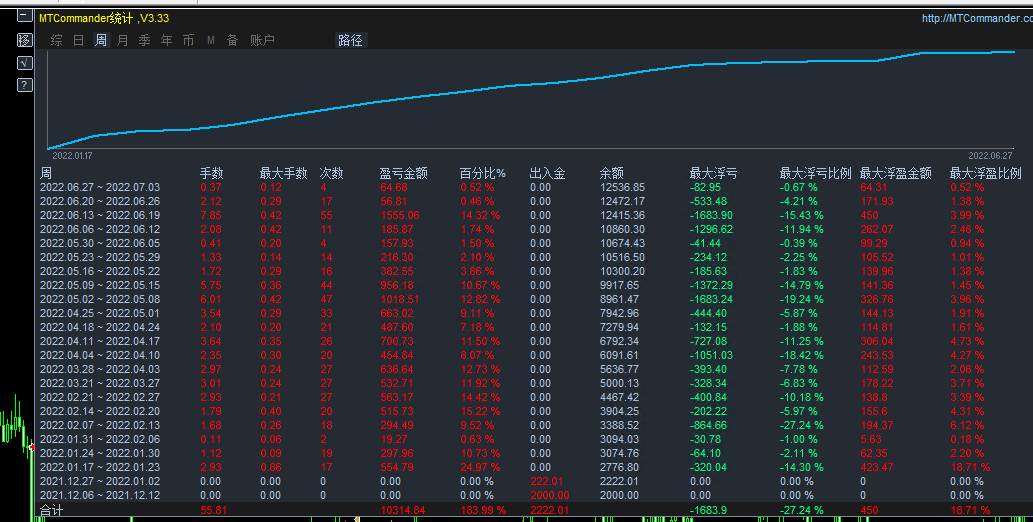Click the chart end date label 2022.06.27
This screenshot has height=522, width=1033.
990,156
